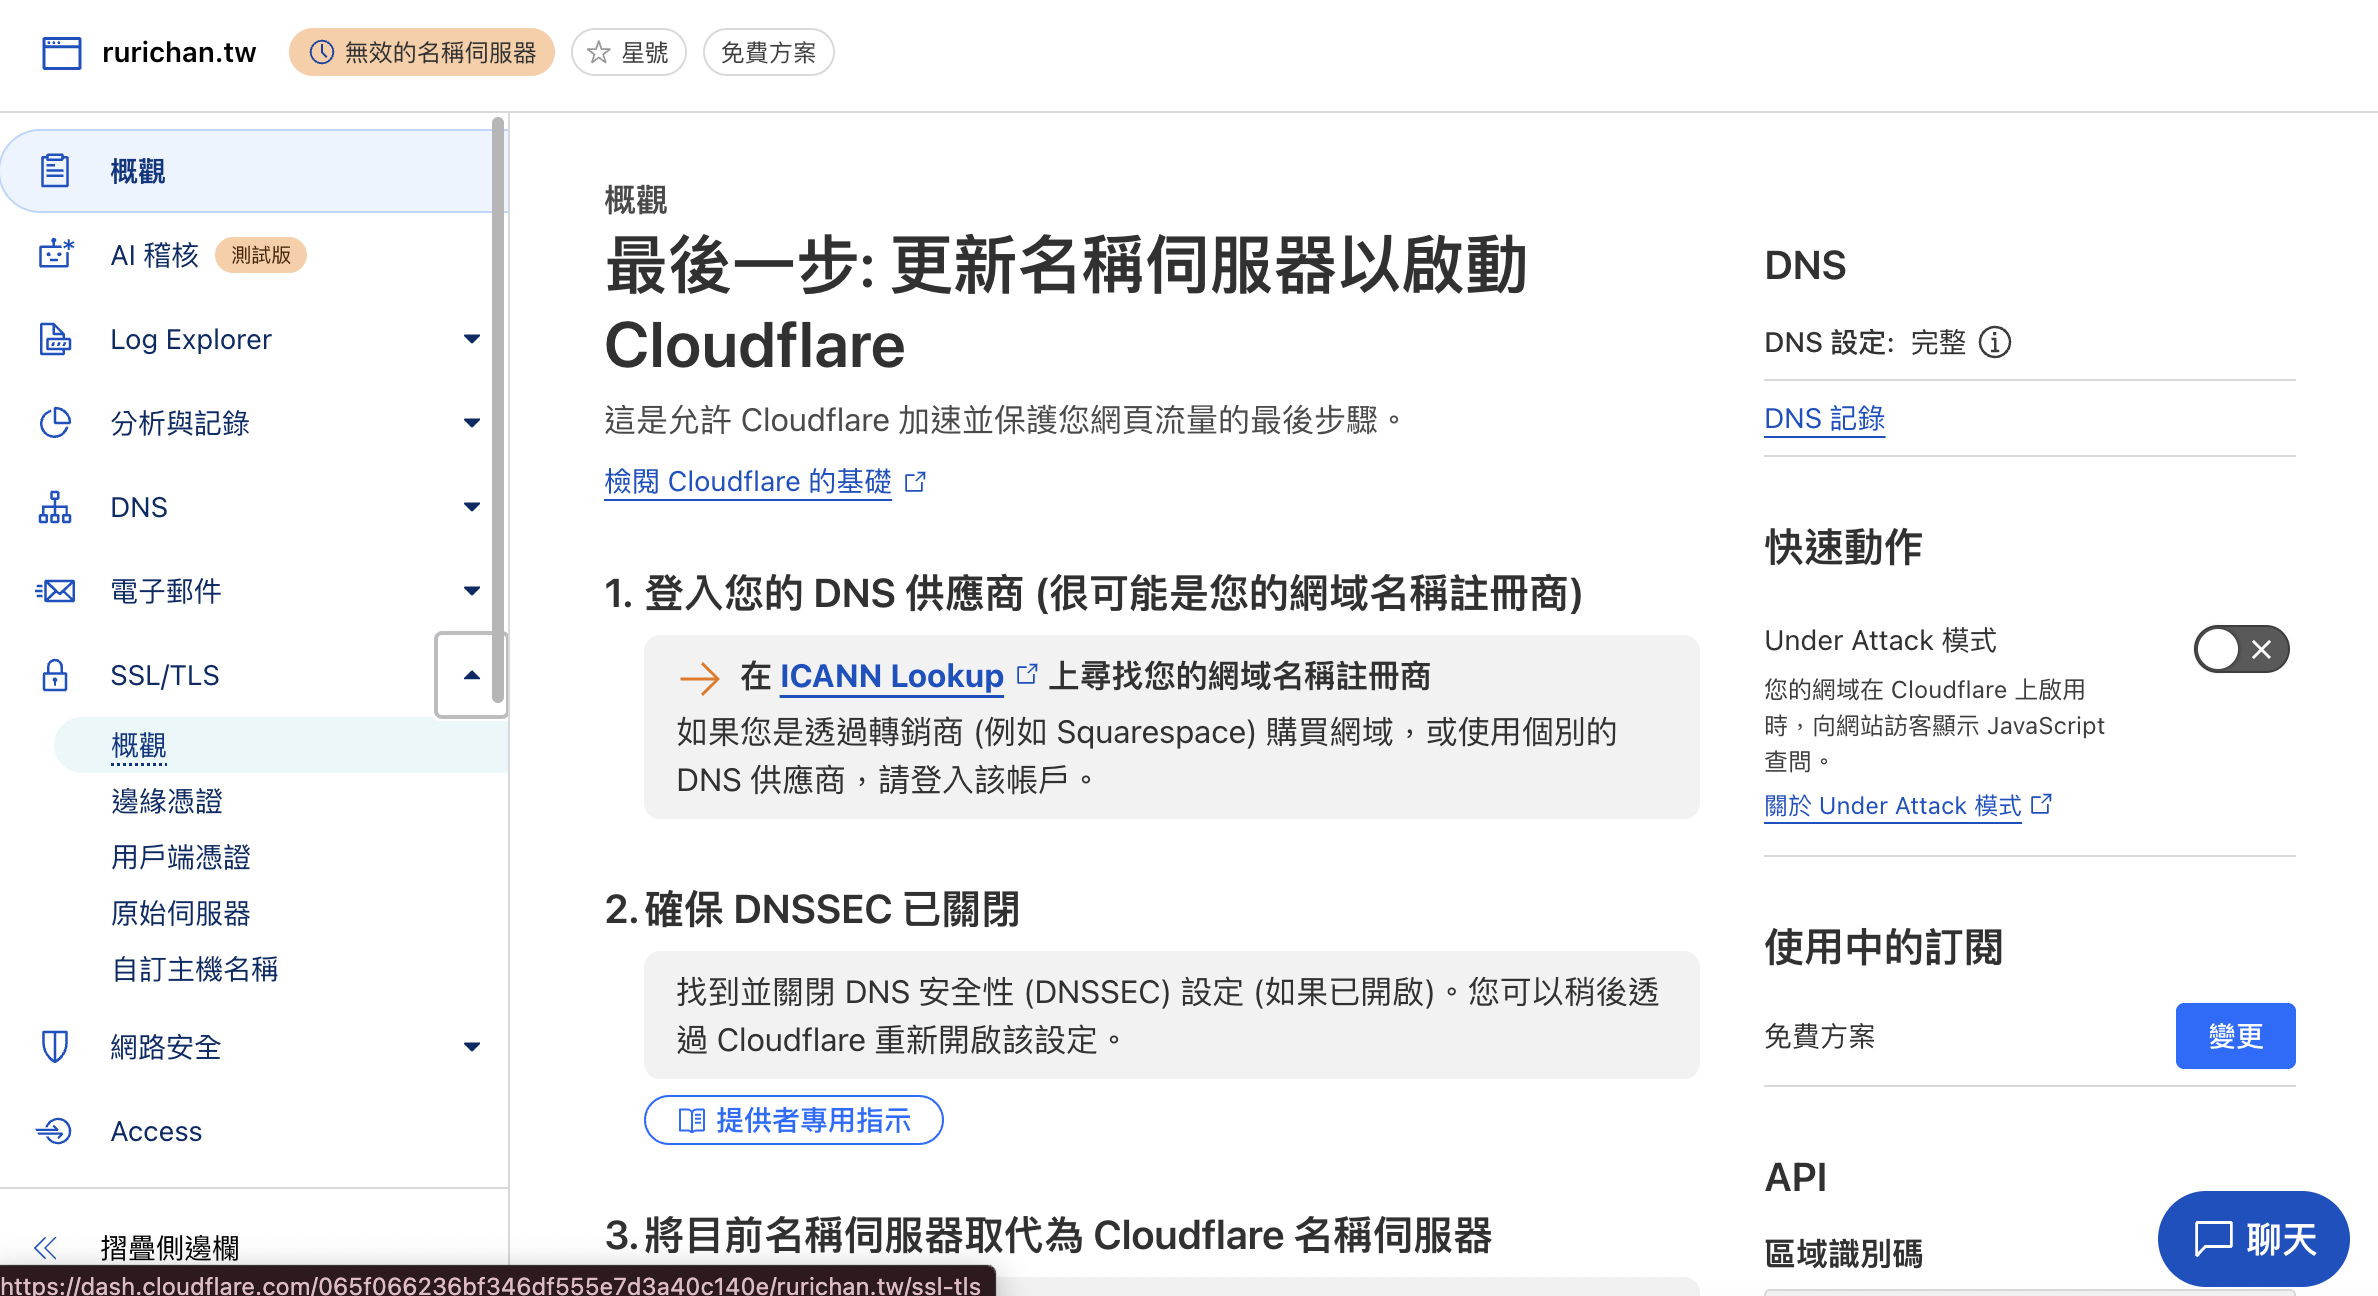Click the DNS 設定 info circle icon

[x=1995, y=342]
